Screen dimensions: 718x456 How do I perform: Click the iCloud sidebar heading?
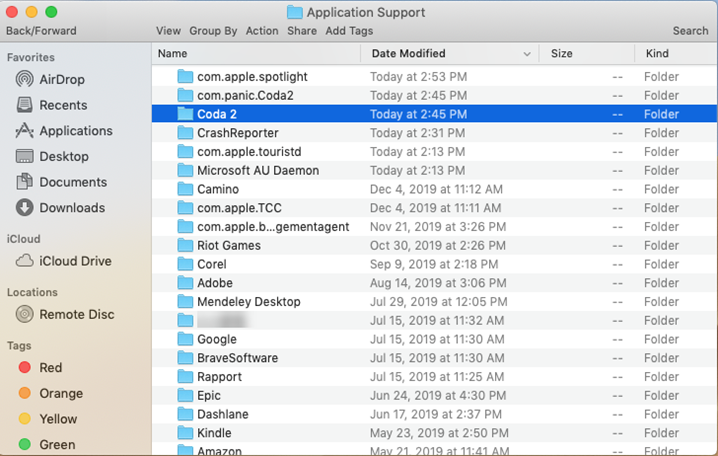23,239
